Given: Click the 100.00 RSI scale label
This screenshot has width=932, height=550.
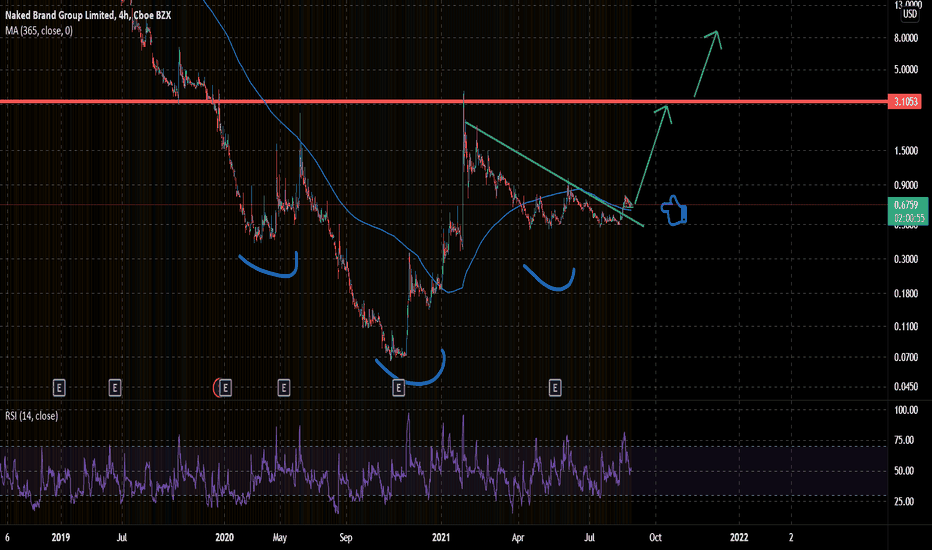Looking at the screenshot, I should pyautogui.click(x=906, y=410).
